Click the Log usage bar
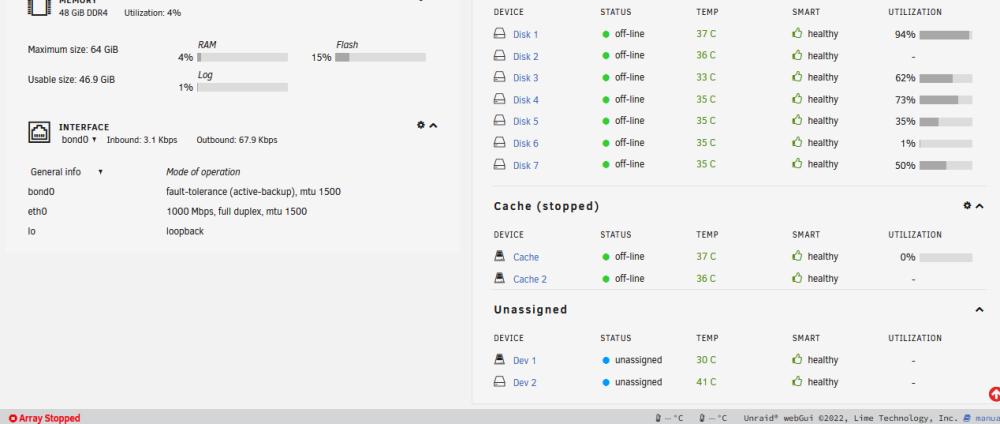The image size is (1000, 424). coord(242,87)
